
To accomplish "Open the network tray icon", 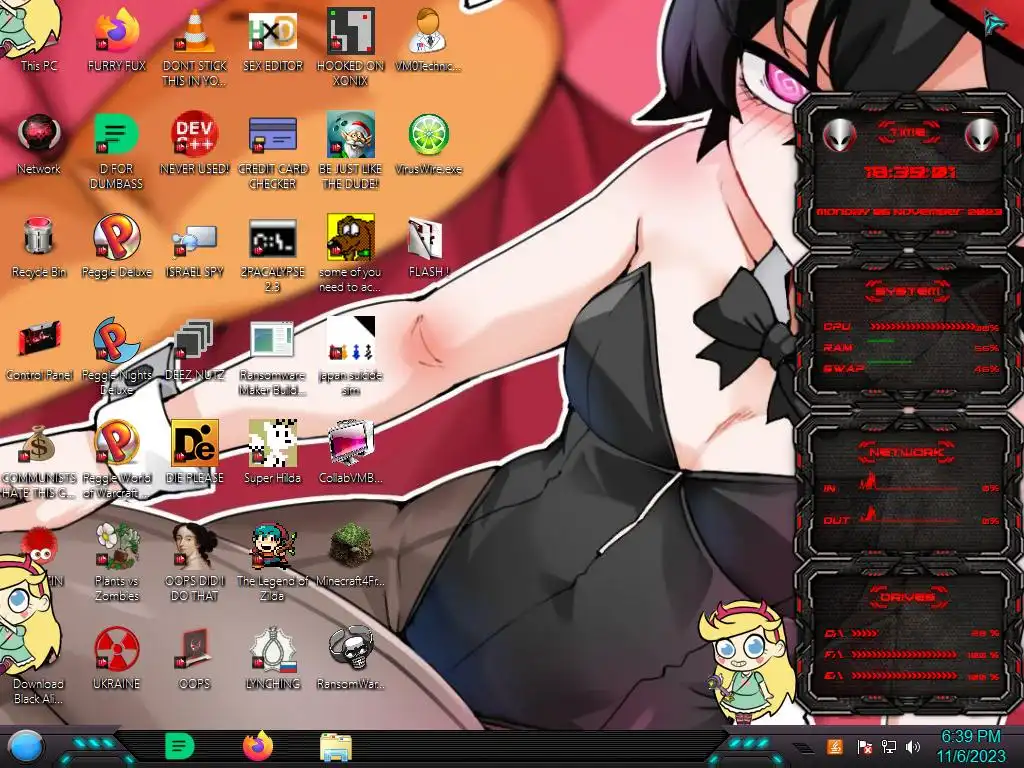I will tap(889, 746).
